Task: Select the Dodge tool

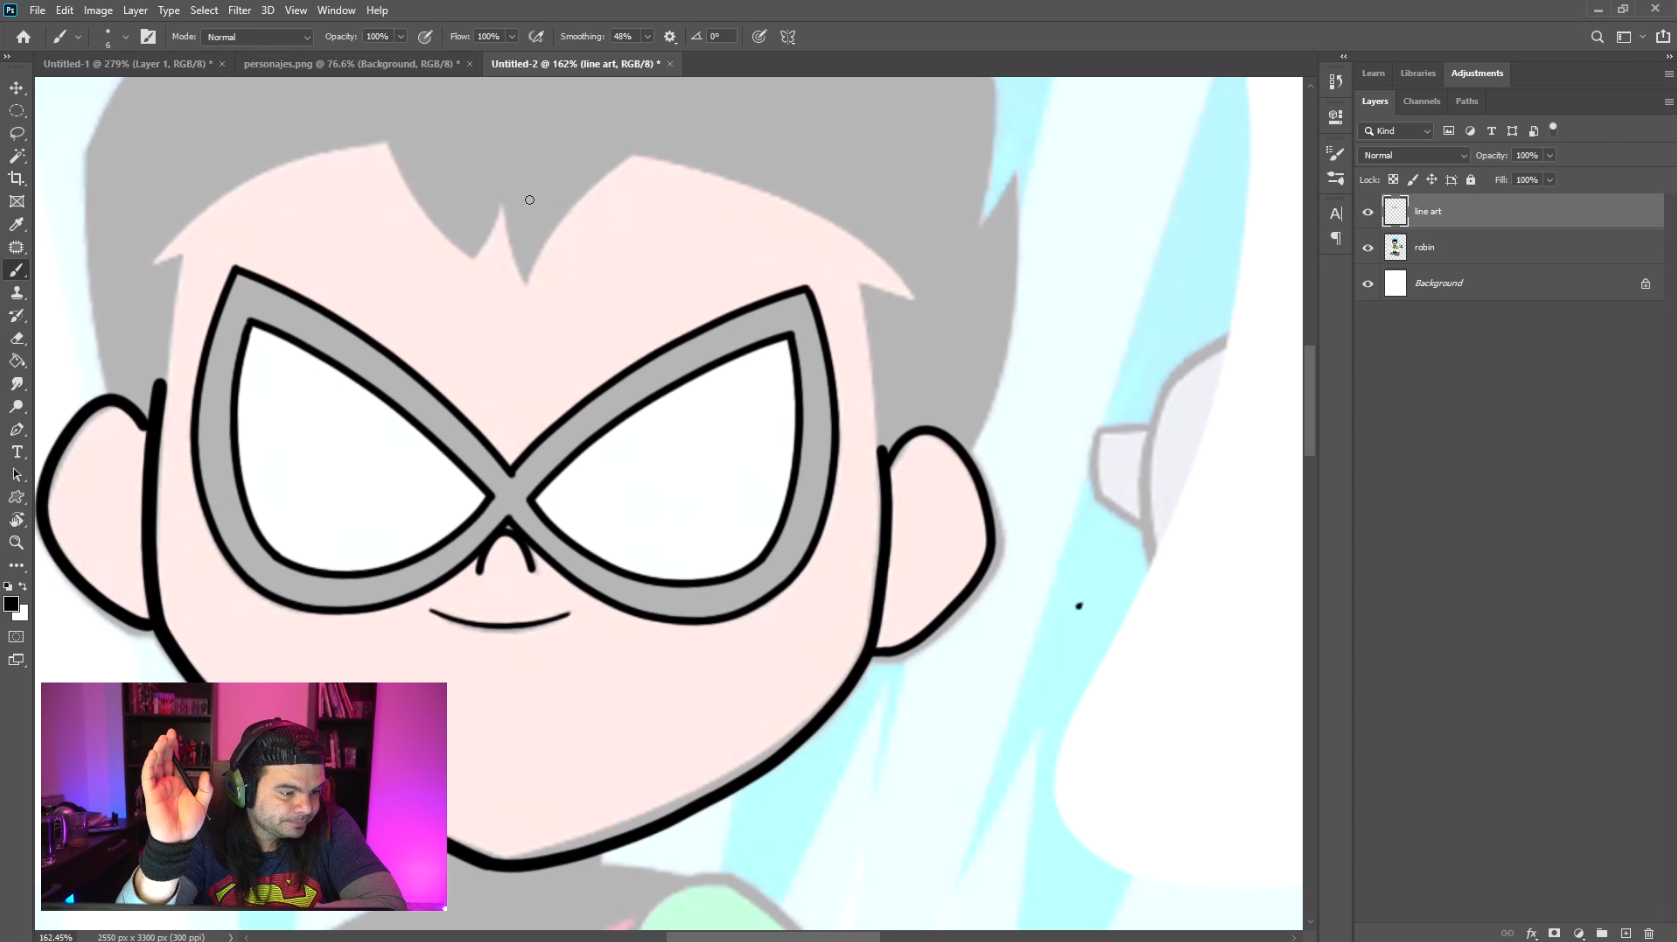Action: coord(17,407)
